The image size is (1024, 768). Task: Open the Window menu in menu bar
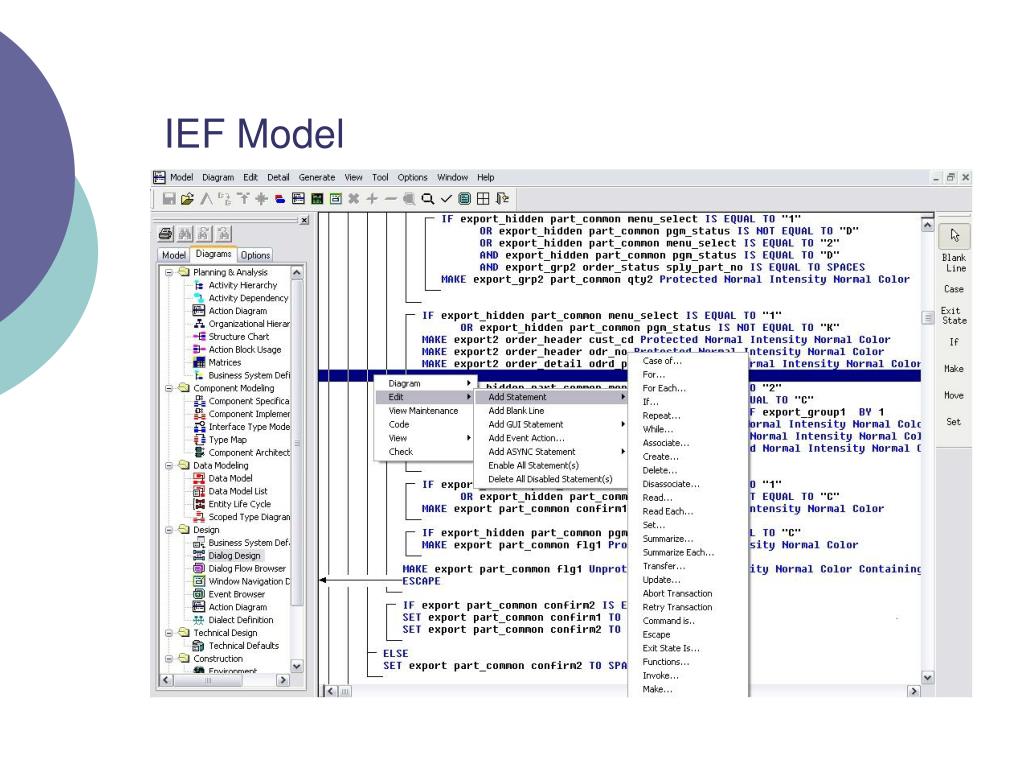(x=453, y=177)
